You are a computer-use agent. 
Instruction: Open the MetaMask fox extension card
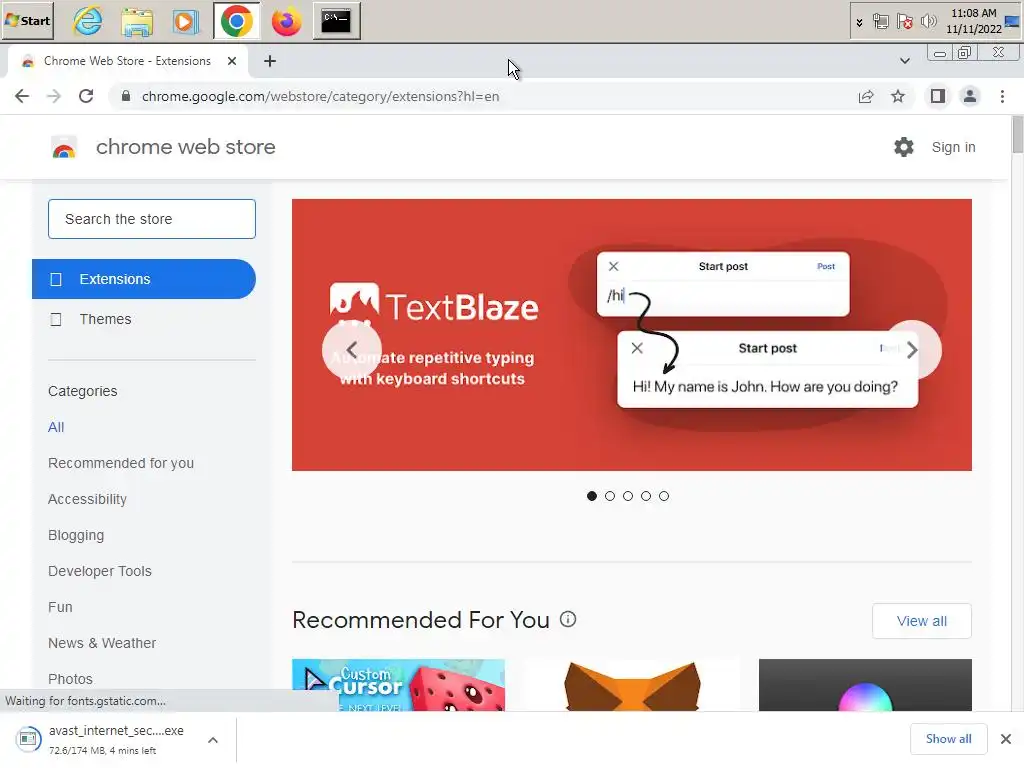(632, 685)
